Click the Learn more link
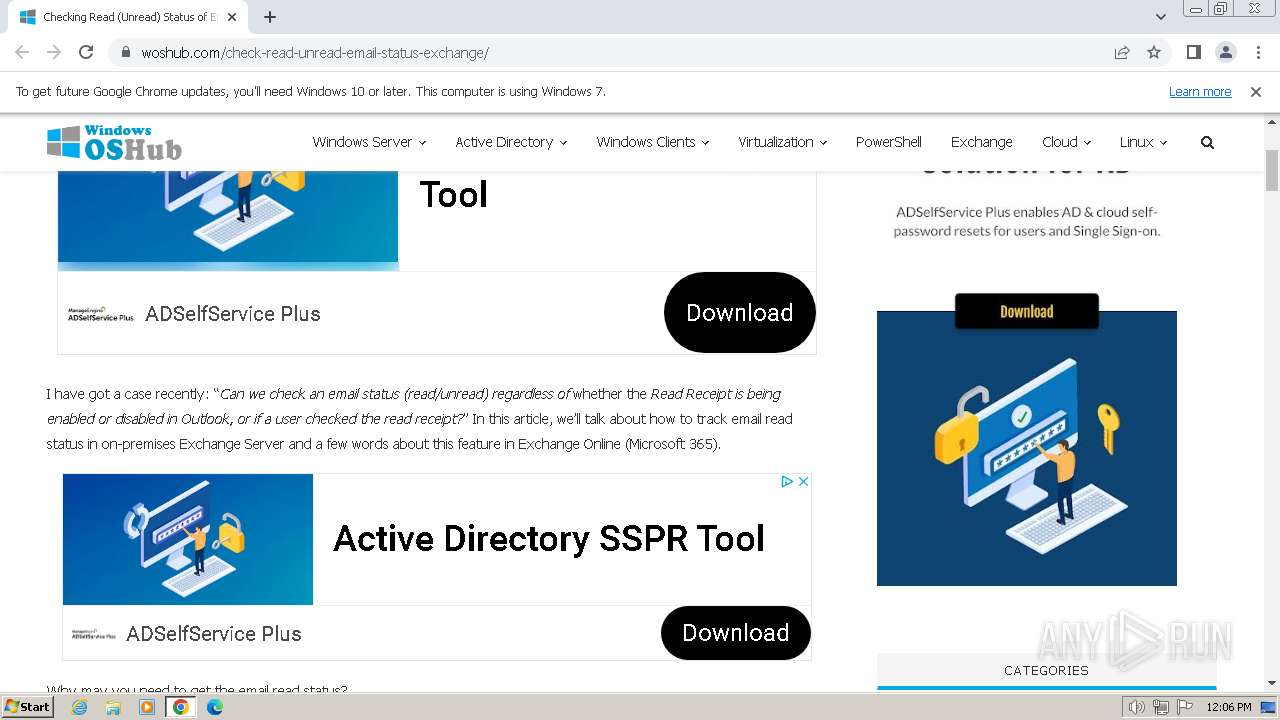 [1200, 92]
